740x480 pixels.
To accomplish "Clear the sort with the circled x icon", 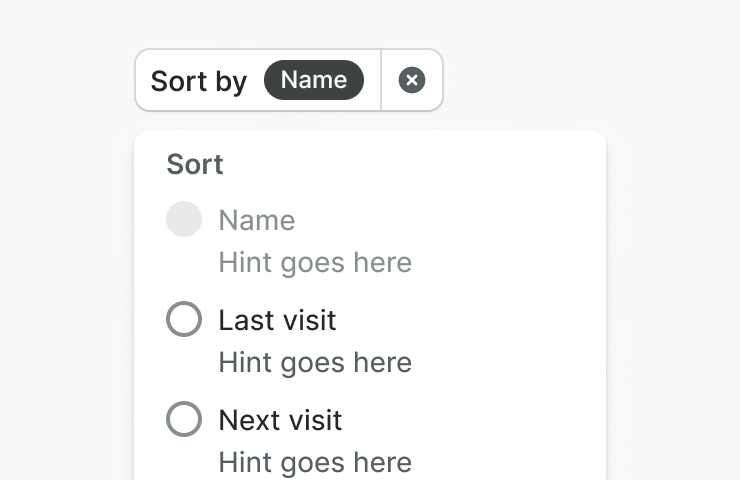I will [412, 81].
